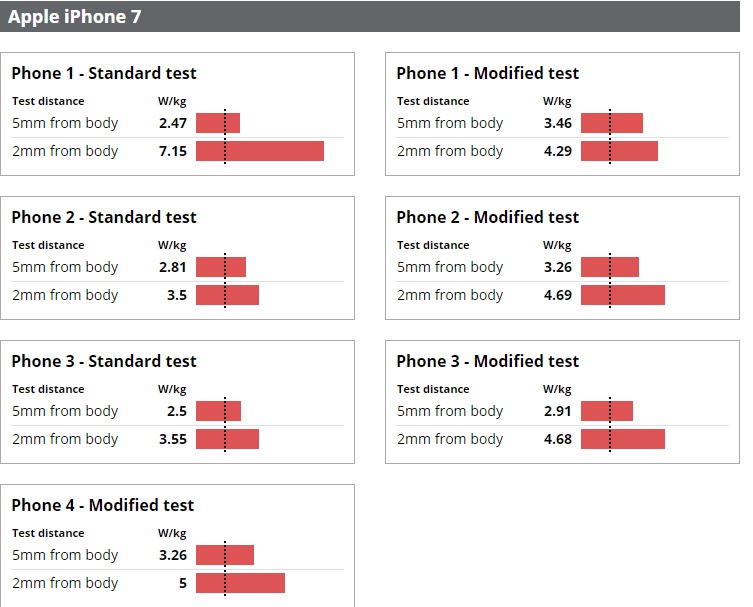Click the 4.29 W/kg red bar
753x607 pixels.
[x=619, y=151]
